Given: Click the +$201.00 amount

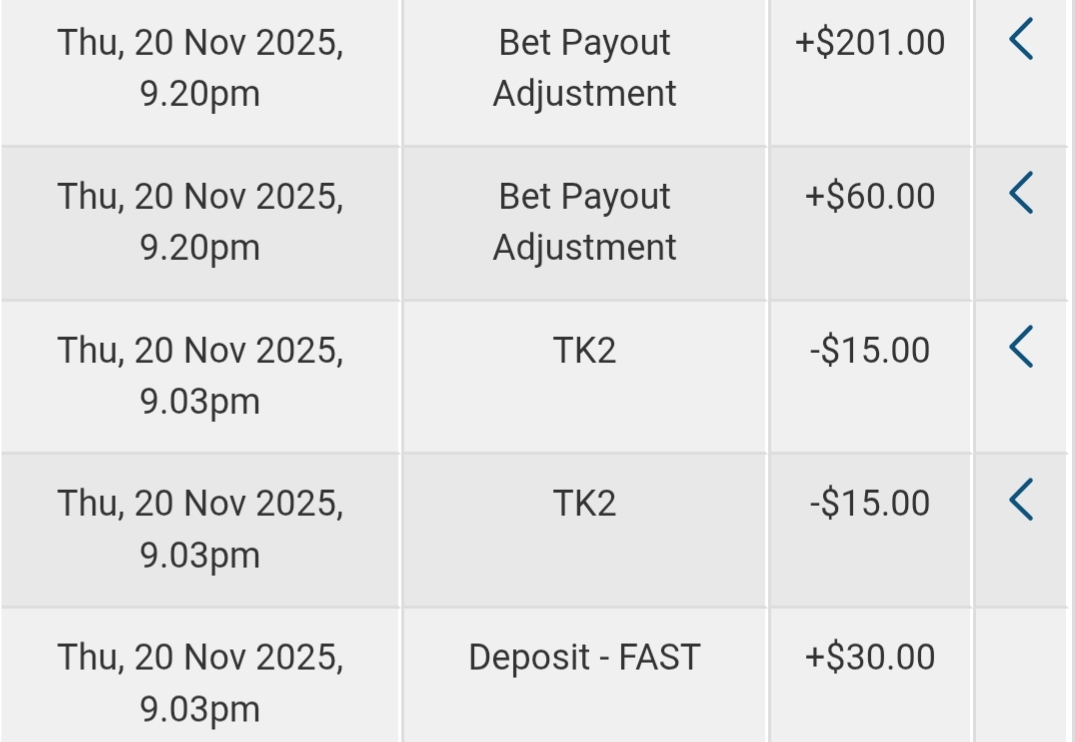Looking at the screenshot, I should coord(869,44).
